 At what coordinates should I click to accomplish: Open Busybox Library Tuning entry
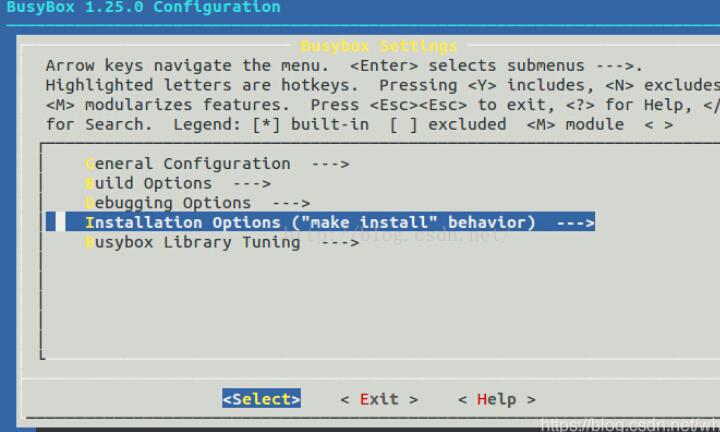(x=192, y=242)
